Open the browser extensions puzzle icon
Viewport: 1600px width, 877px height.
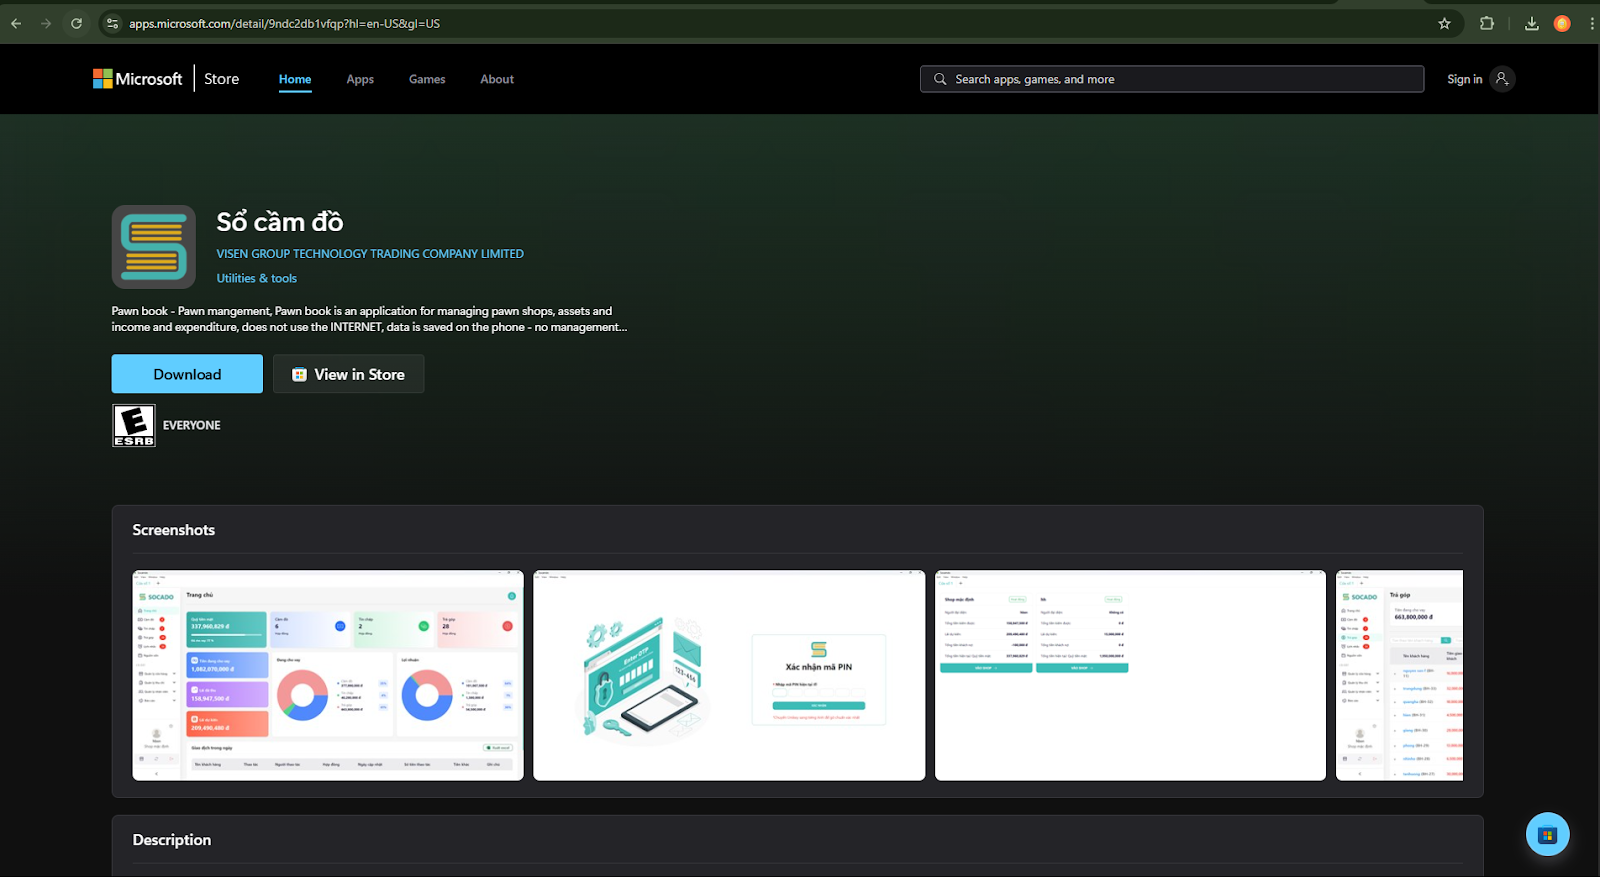click(1487, 23)
